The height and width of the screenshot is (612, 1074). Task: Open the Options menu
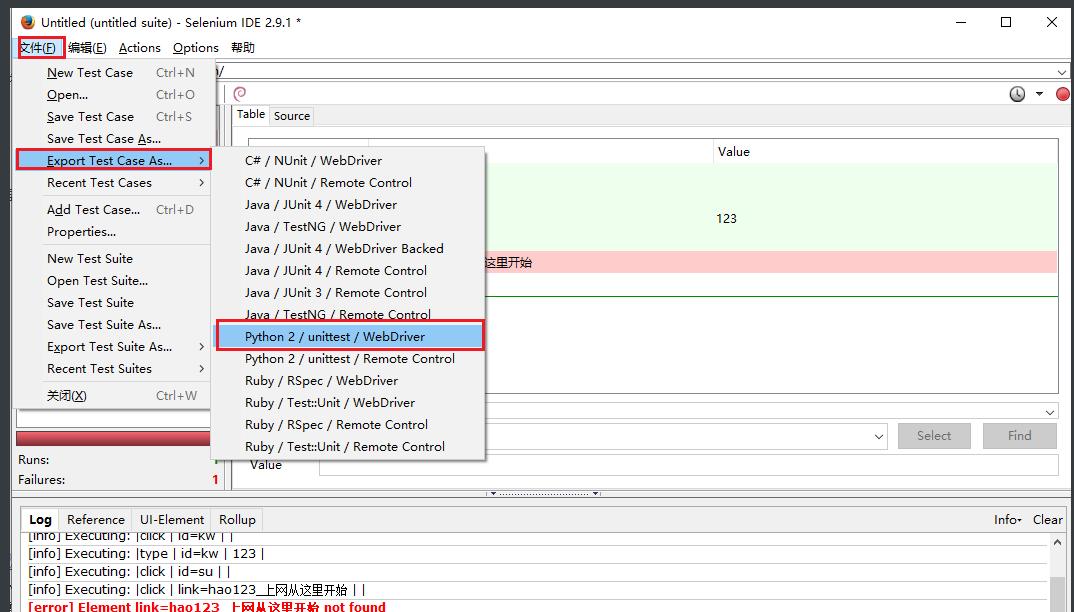pyautogui.click(x=196, y=47)
